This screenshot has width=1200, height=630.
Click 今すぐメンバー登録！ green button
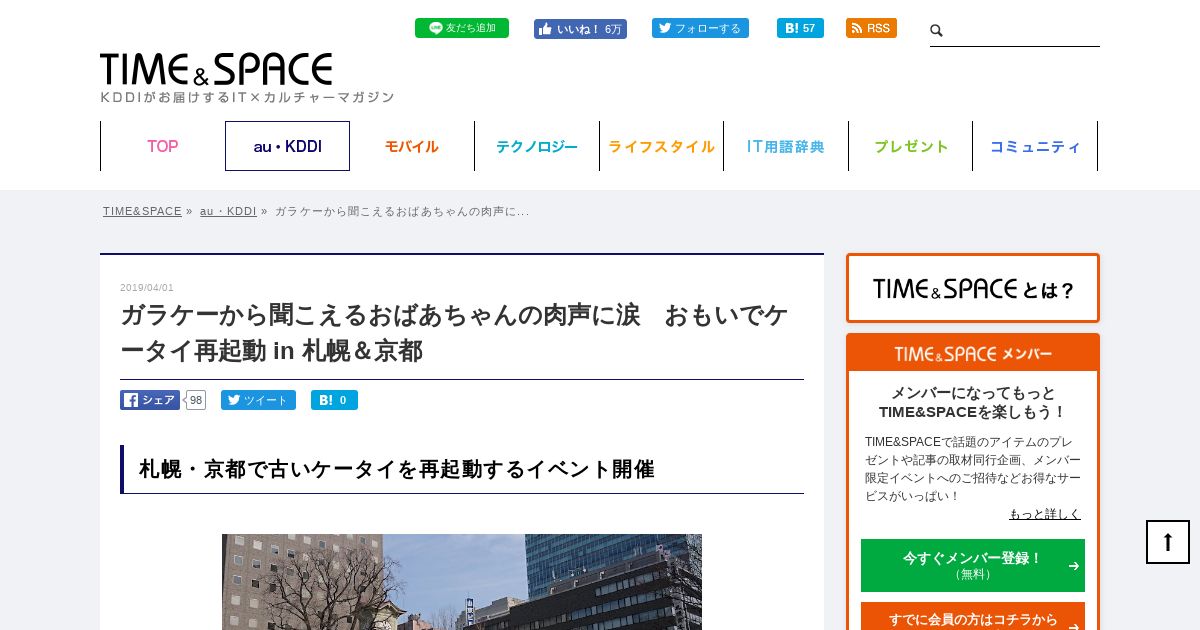tap(973, 565)
